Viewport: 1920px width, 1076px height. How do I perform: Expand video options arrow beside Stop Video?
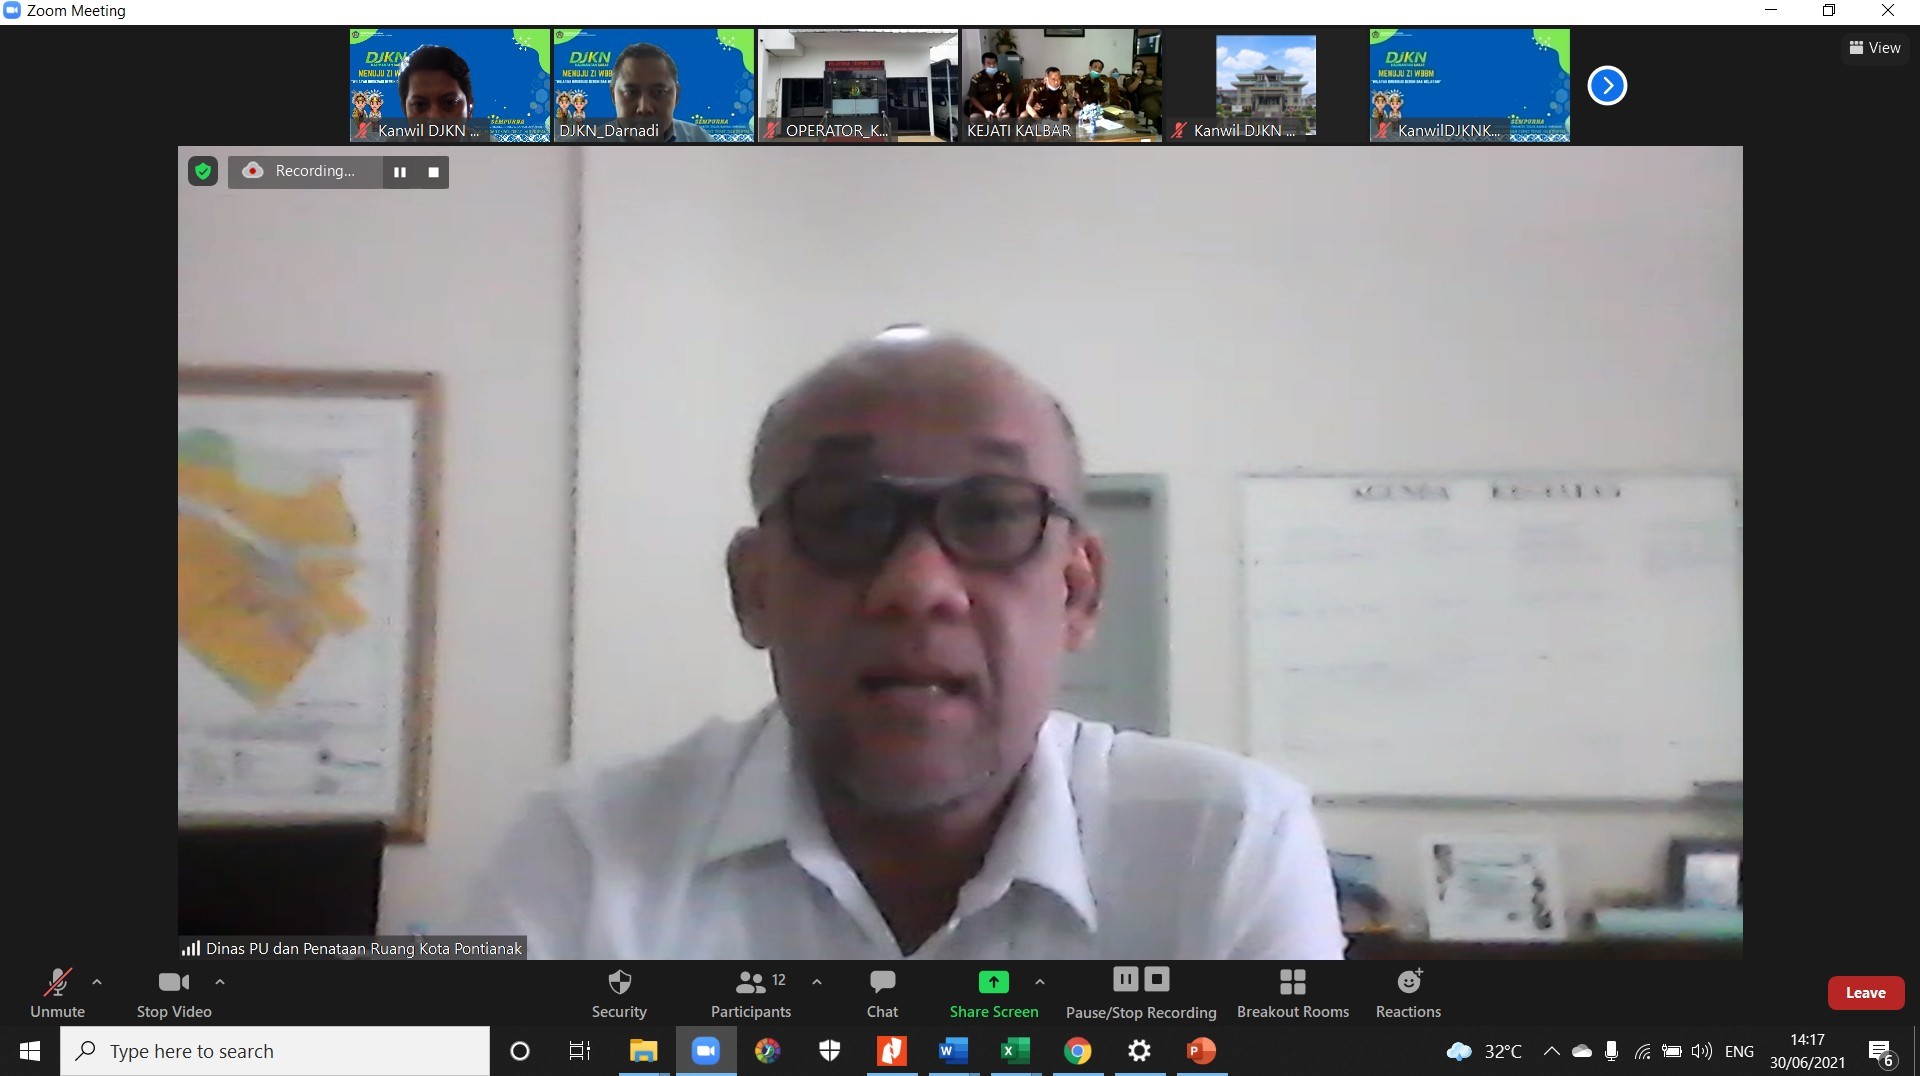pos(220,982)
